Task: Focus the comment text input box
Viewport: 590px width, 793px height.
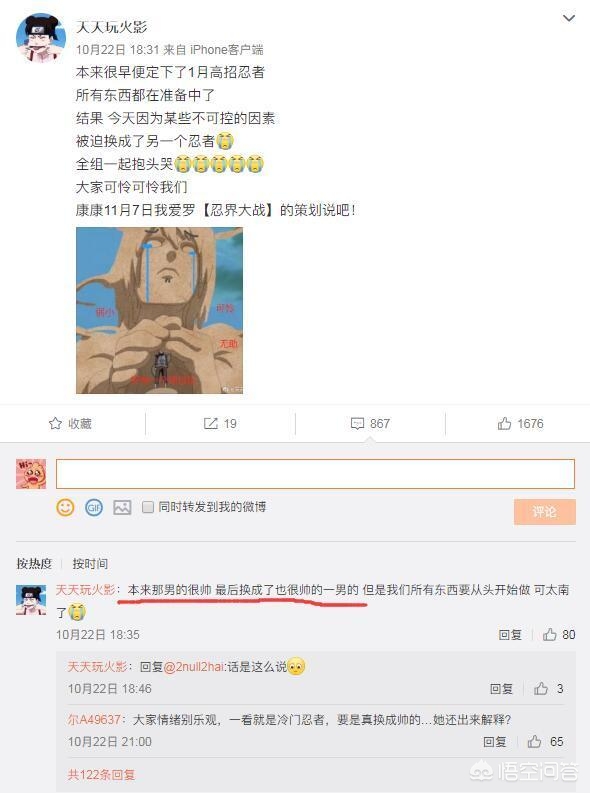Action: [x=315, y=474]
